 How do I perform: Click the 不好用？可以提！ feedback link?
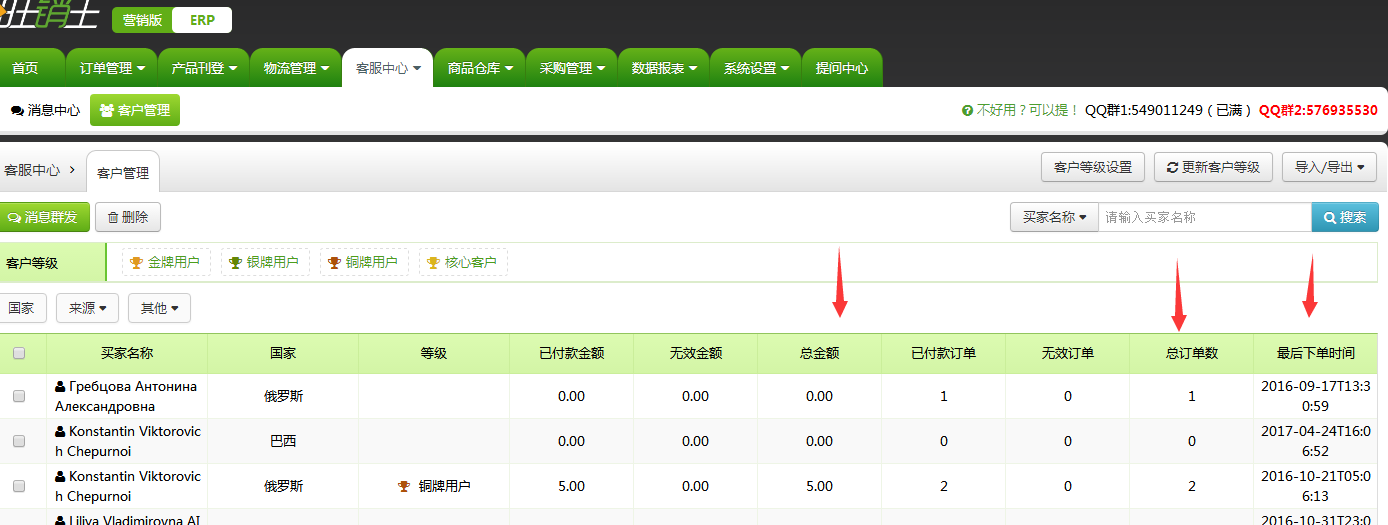click(x=1020, y=110)
